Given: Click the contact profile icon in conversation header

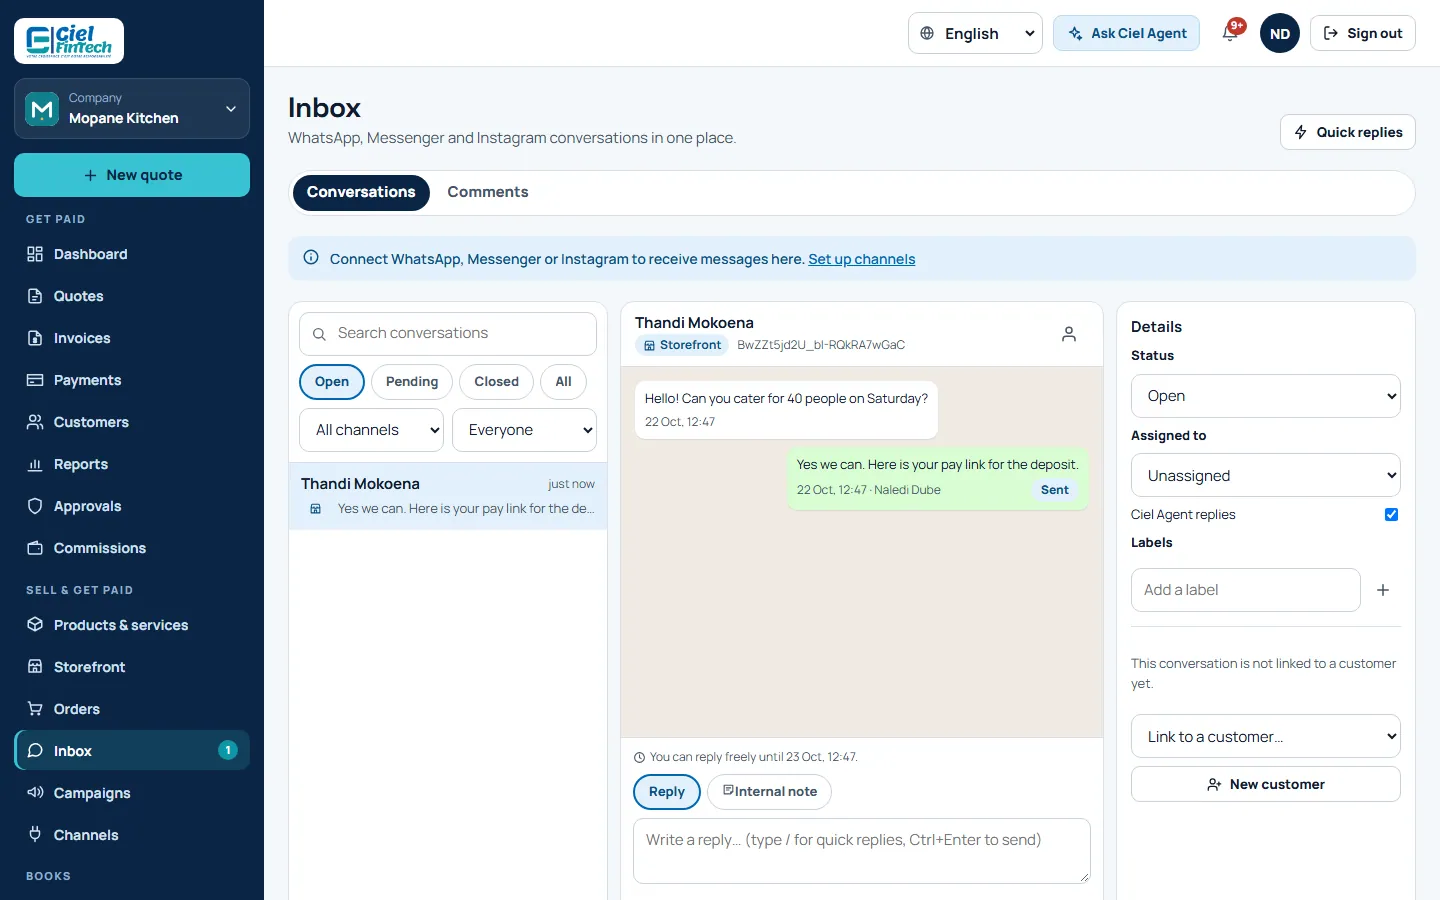Looking at the screenshot, I should [1069, 334].
